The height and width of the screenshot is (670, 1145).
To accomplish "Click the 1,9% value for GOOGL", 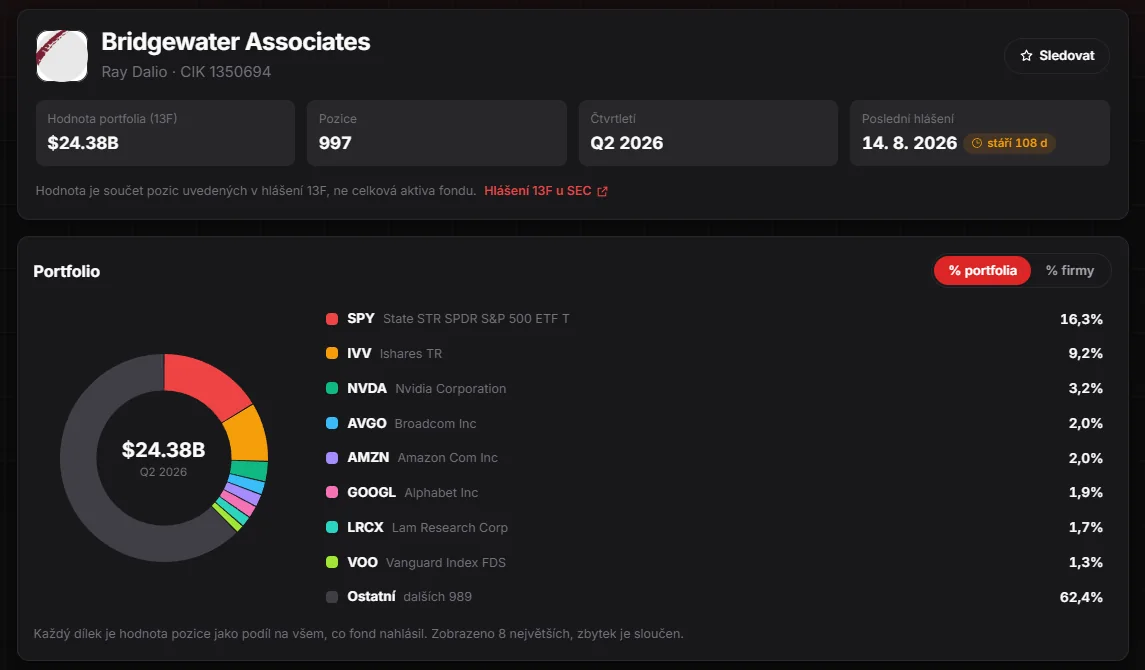I will point(1085,493).
